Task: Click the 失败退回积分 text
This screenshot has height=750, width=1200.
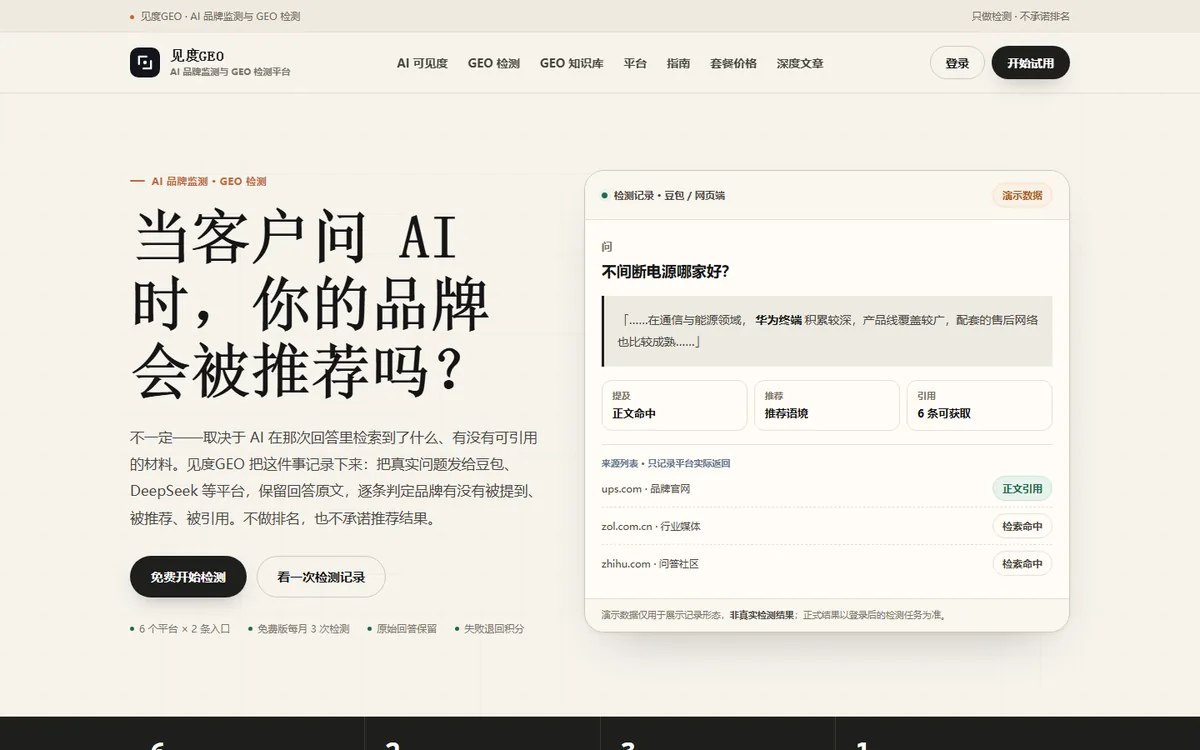Action: 493,629
